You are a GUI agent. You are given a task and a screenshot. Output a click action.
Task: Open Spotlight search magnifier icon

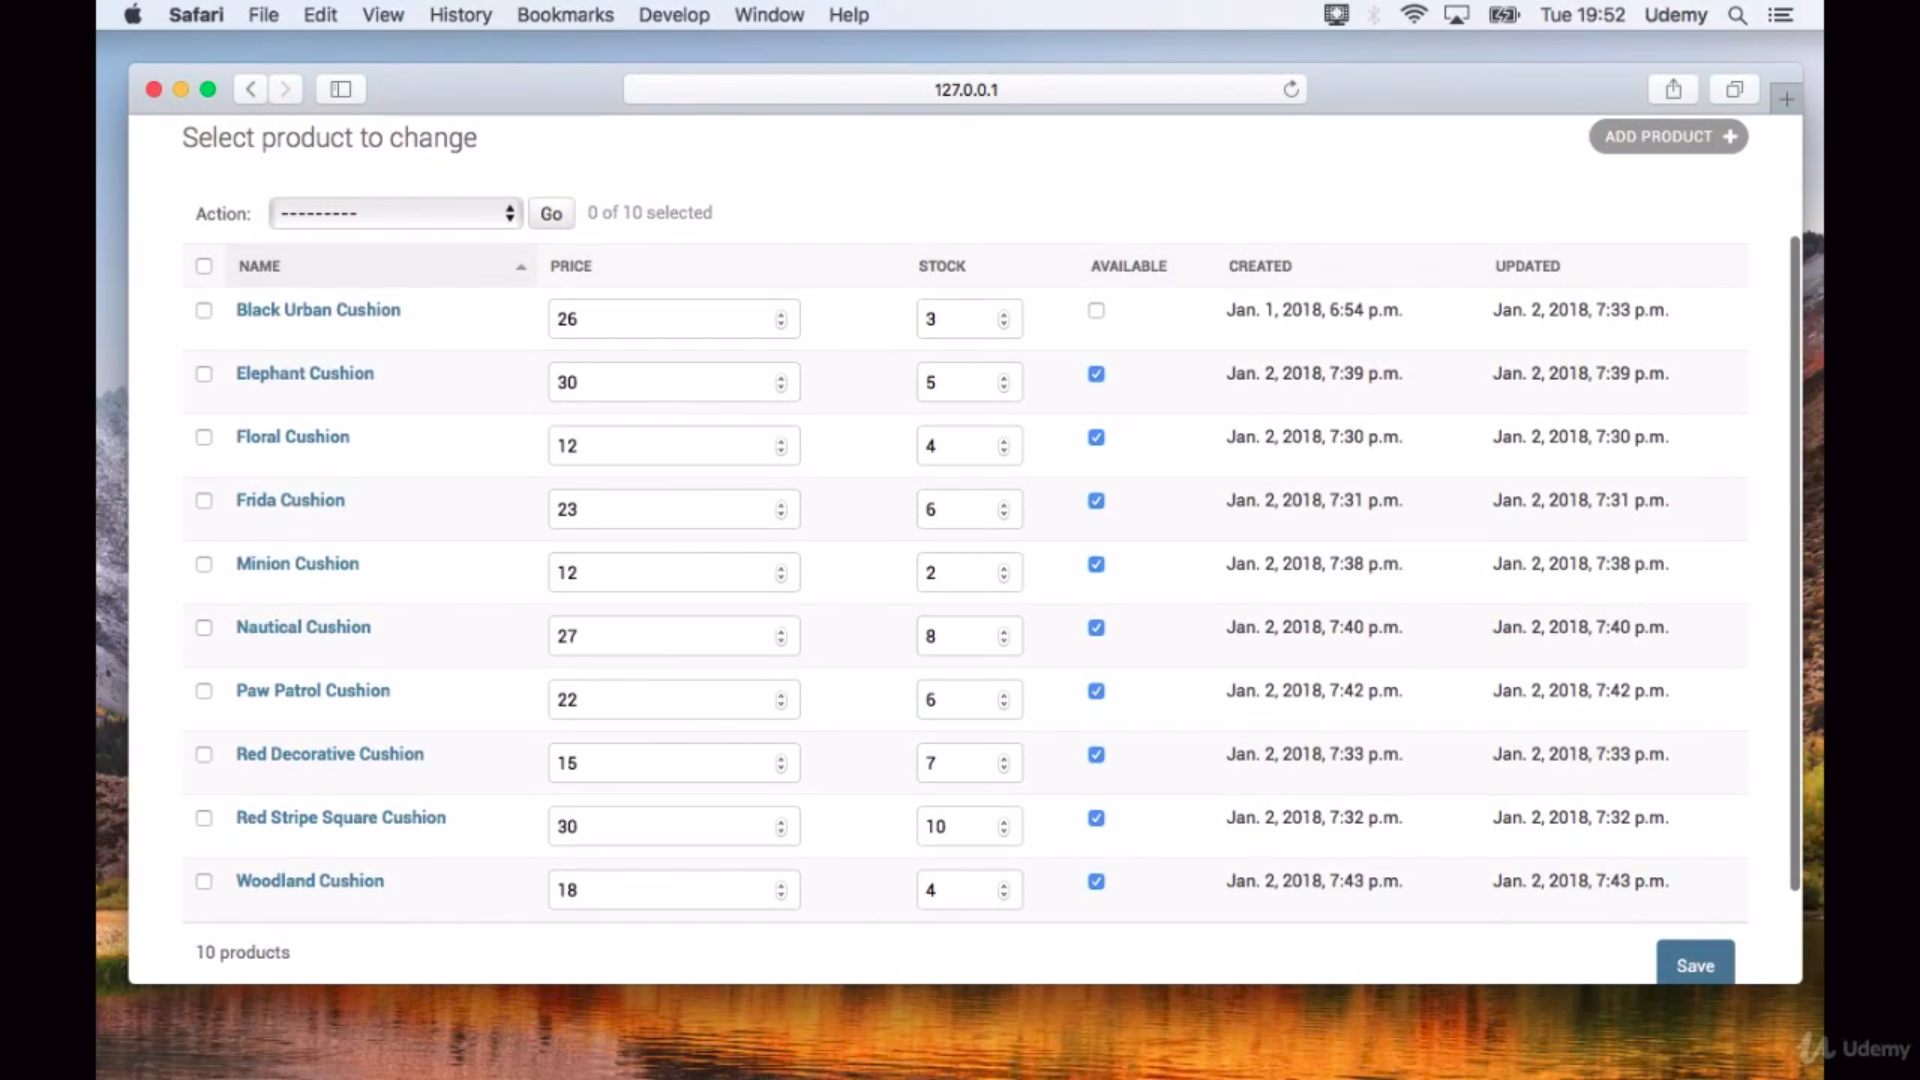(x=1738, y=15)
